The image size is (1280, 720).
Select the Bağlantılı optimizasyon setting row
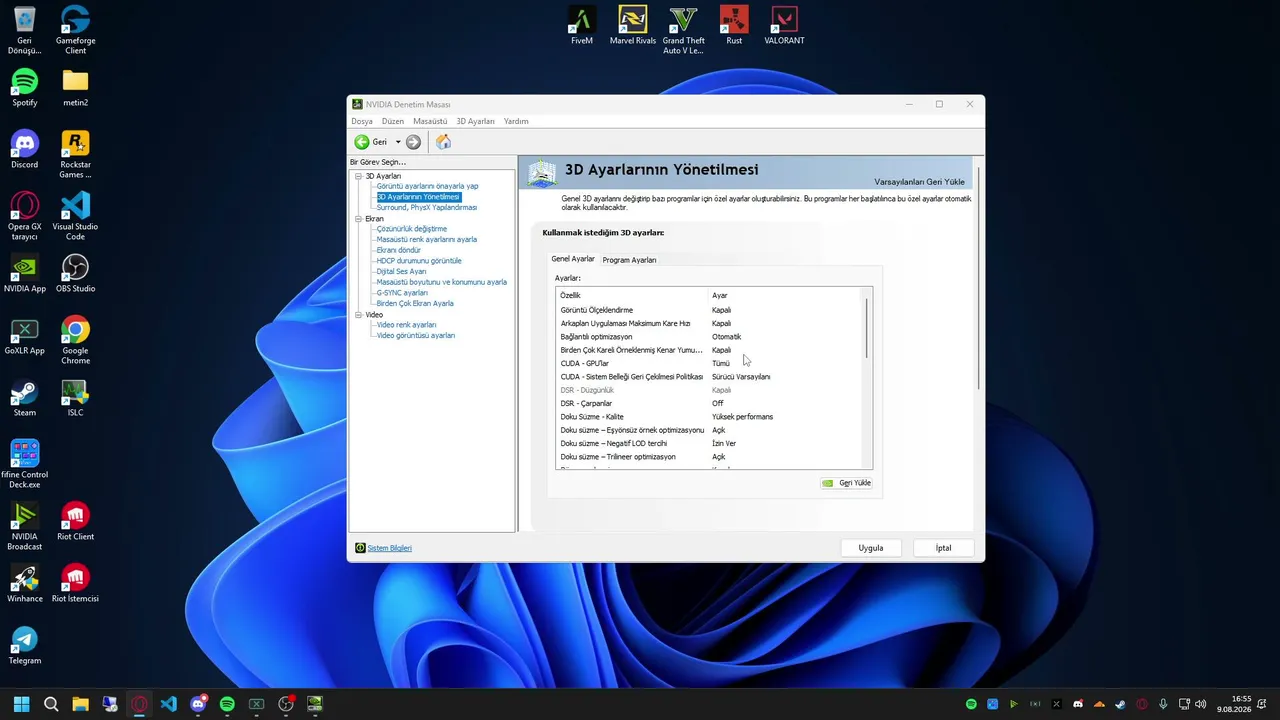pos(710,337)
